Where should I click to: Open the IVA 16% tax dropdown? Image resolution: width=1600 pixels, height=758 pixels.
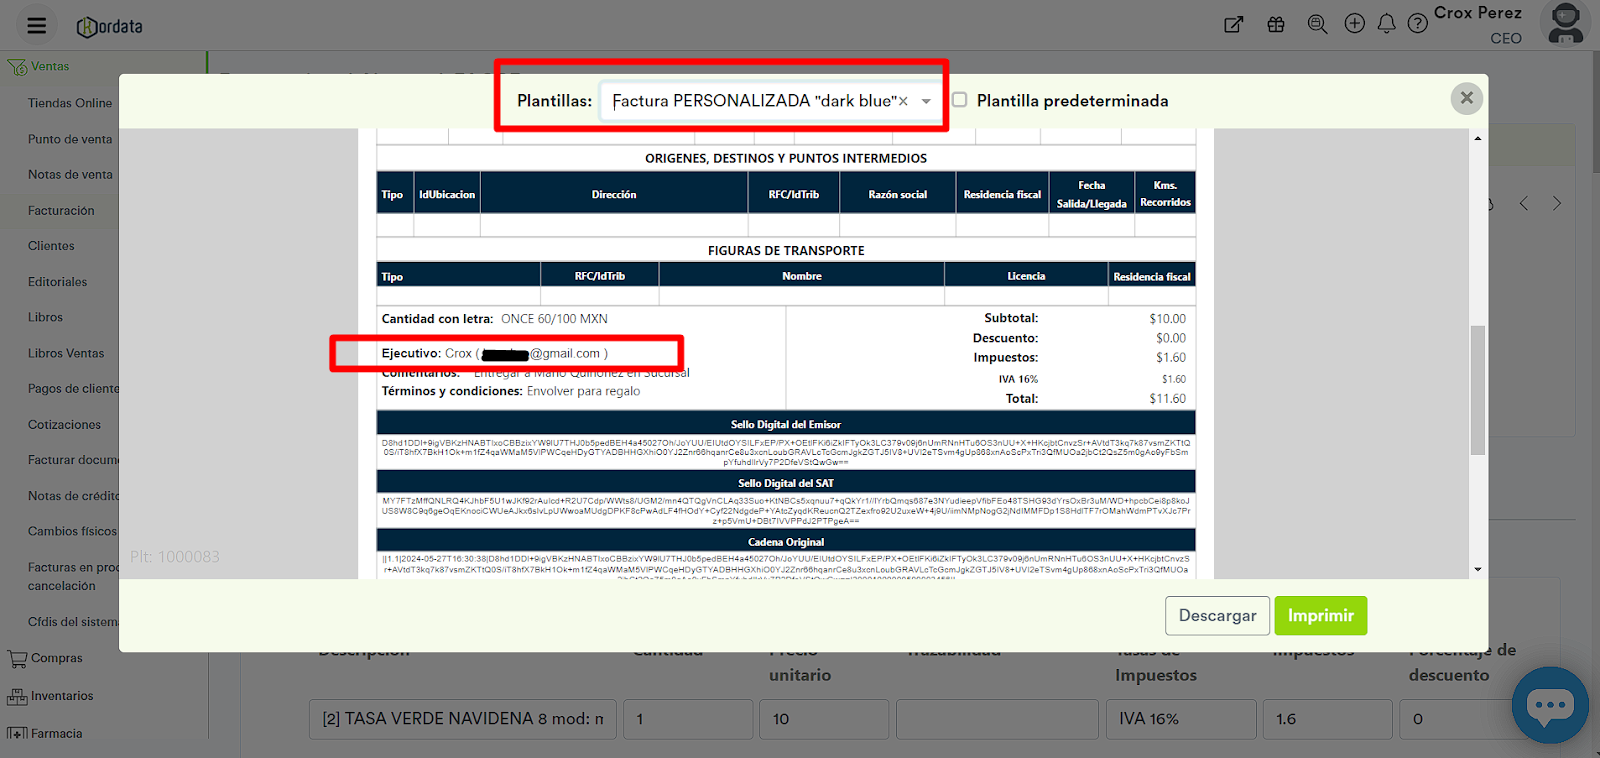click(x=1180, y=719)
